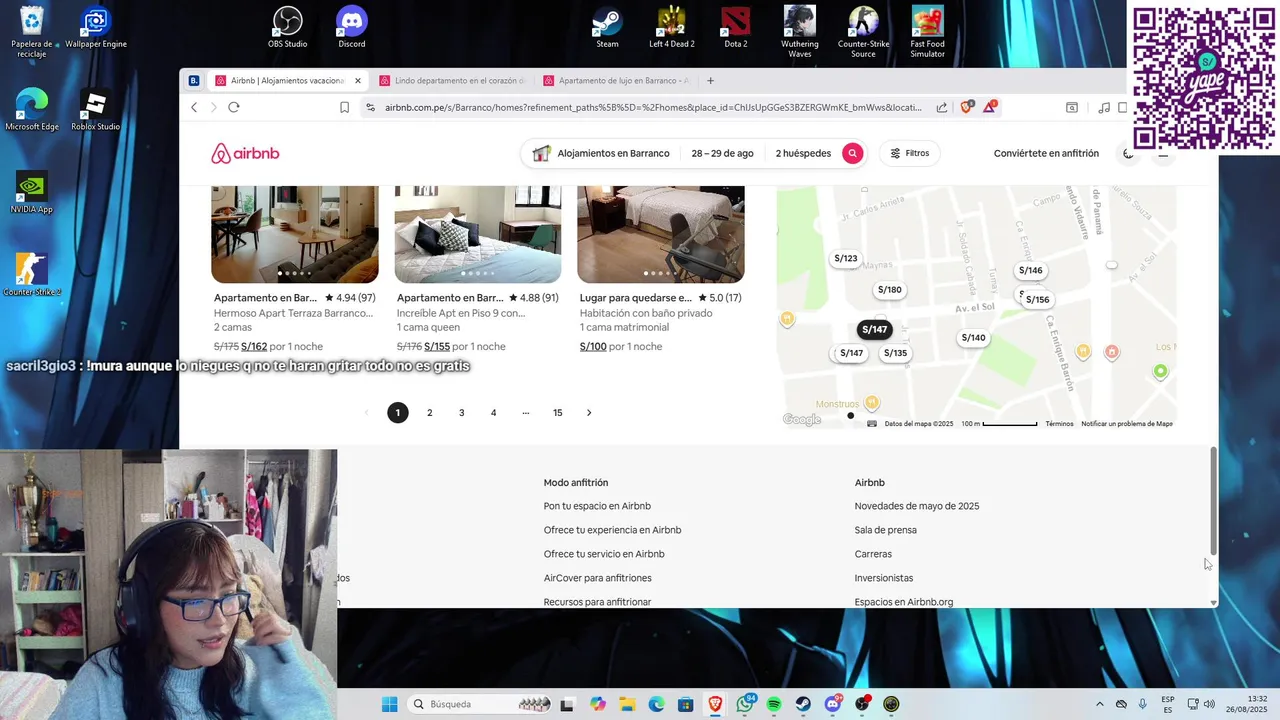Open OBS Studio desktop shortcut

pyautogui.click(x=288, y=28)
